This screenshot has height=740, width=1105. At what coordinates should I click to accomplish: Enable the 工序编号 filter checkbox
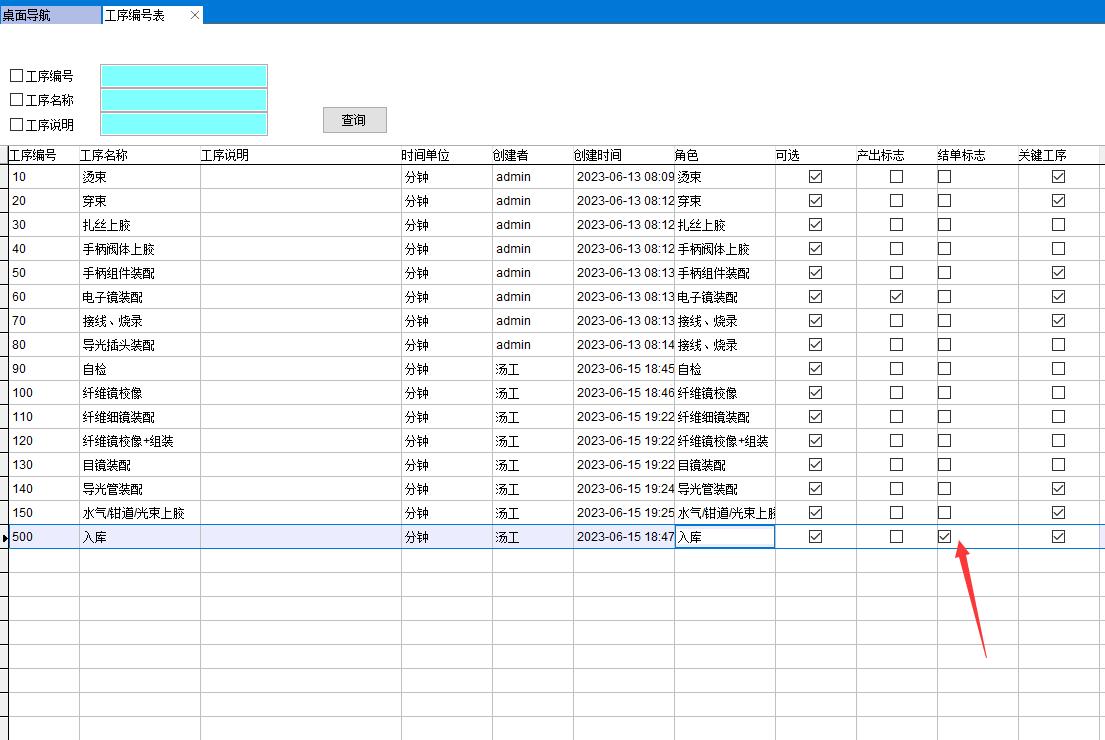point(16,76)
